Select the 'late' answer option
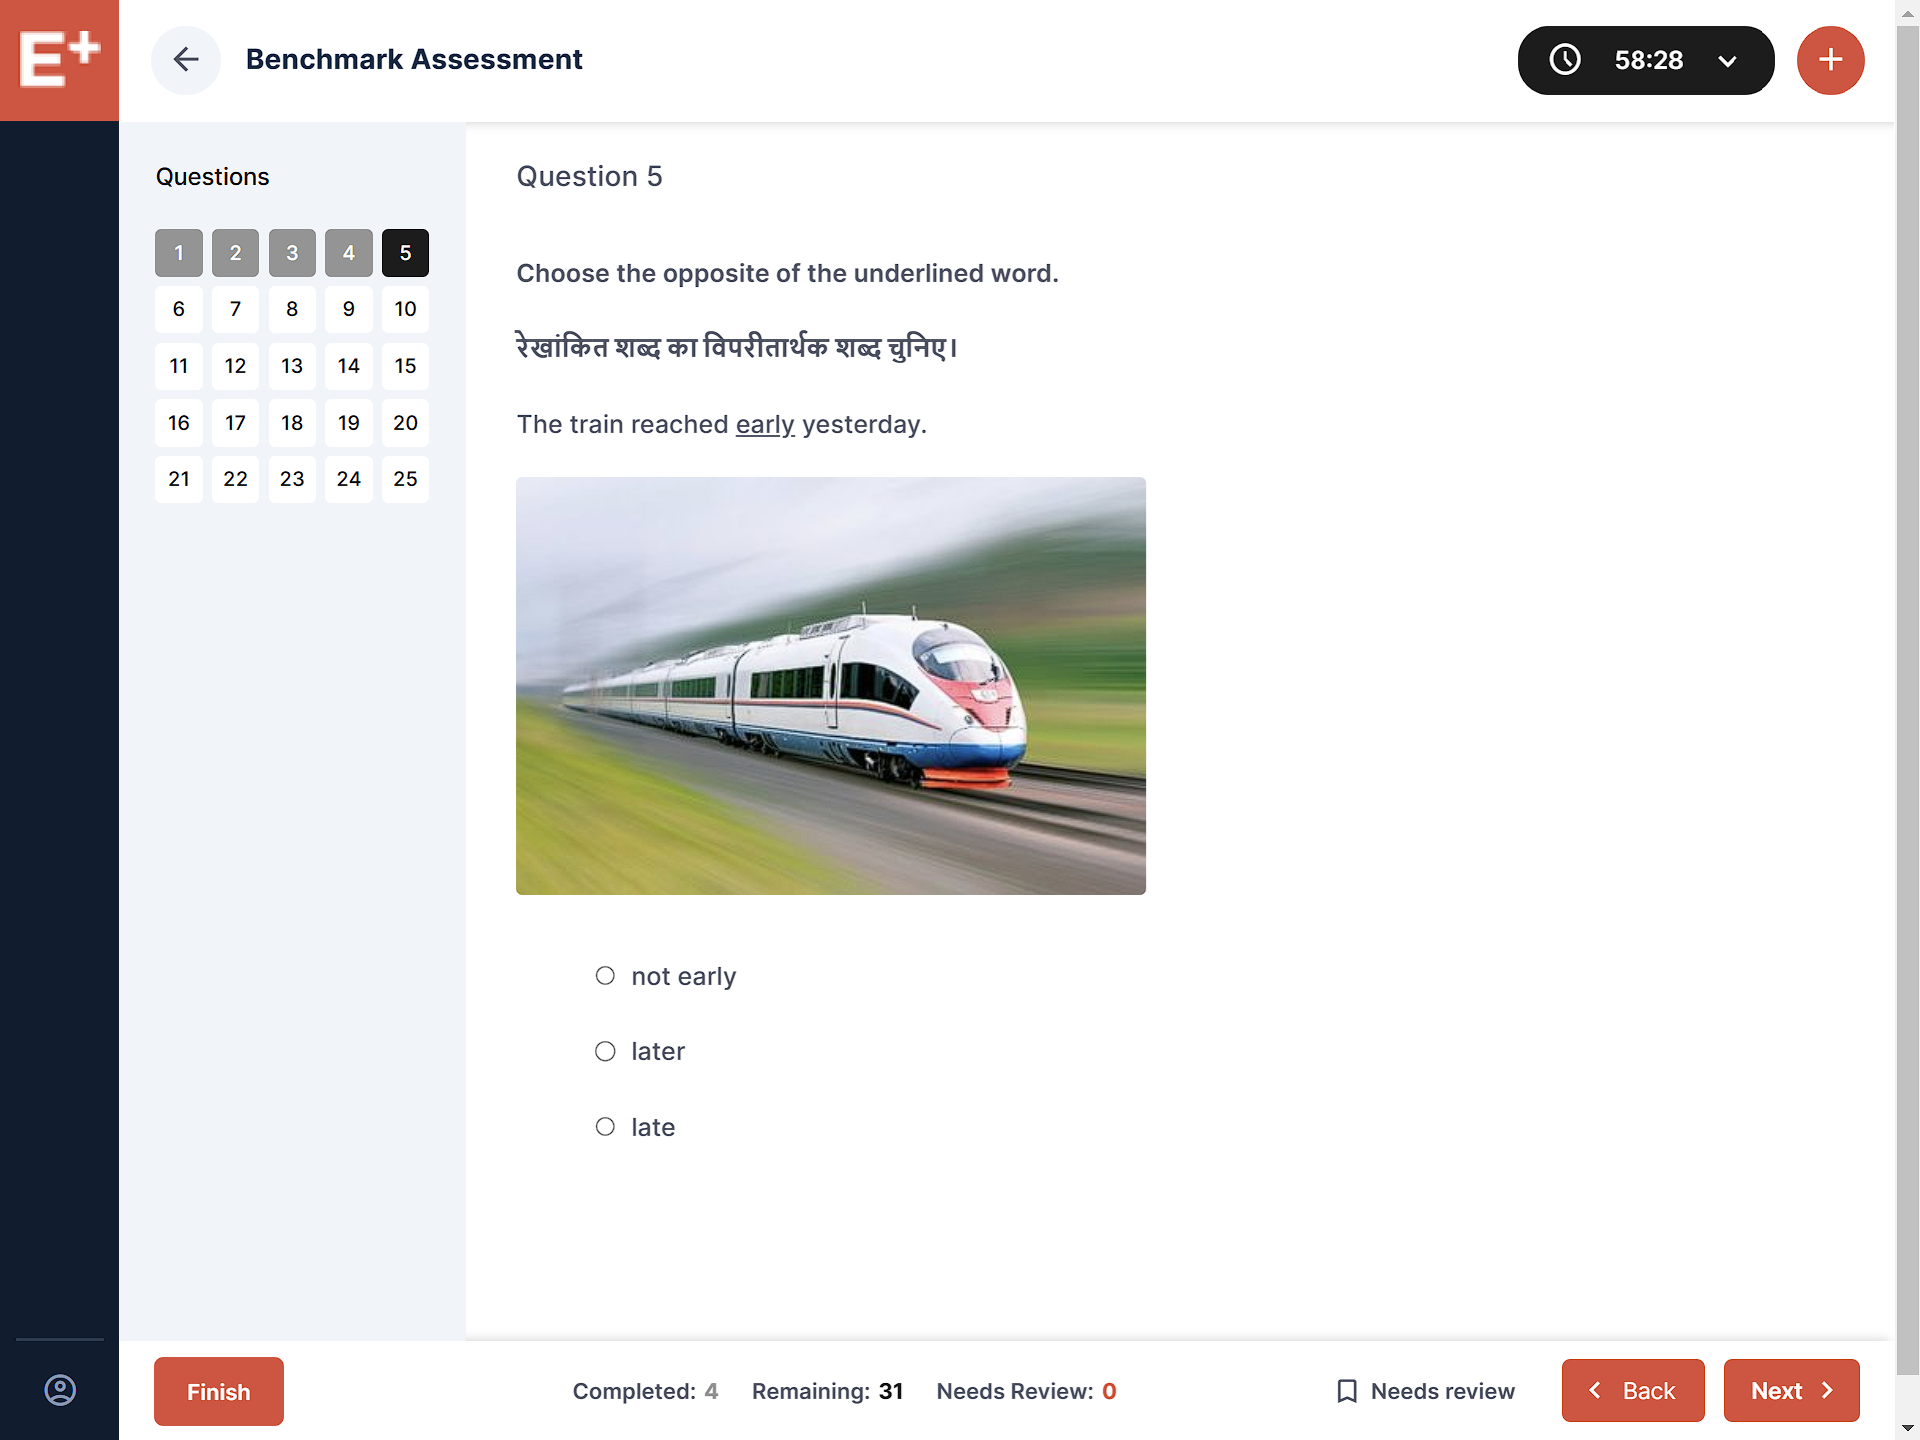 [x=605, y=1127]
